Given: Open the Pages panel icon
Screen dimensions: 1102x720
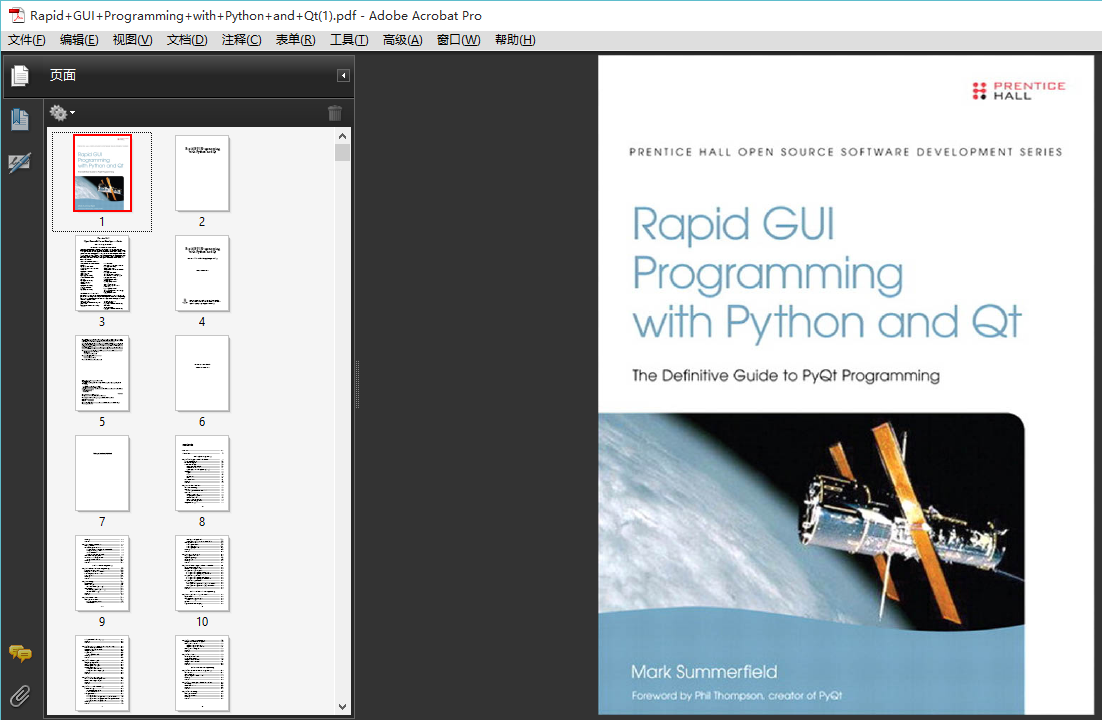Looking at the screenshot, I should (20, 75).
